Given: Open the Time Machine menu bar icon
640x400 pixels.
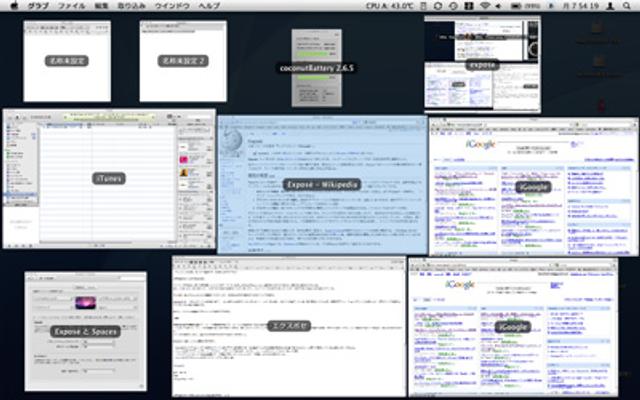Looking at the screenshot, I should pyautogui.click(x=453, y=6).
